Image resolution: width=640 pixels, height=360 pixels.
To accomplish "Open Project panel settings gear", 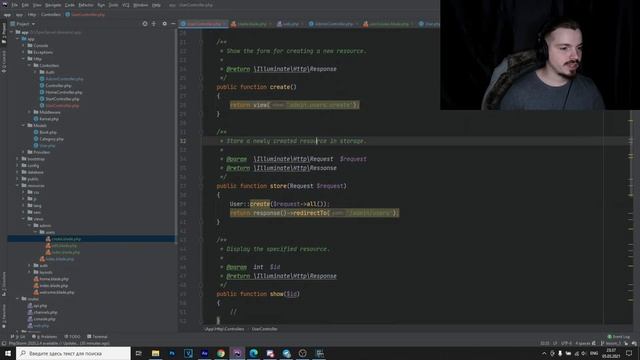I will click(x=164, y=24).
